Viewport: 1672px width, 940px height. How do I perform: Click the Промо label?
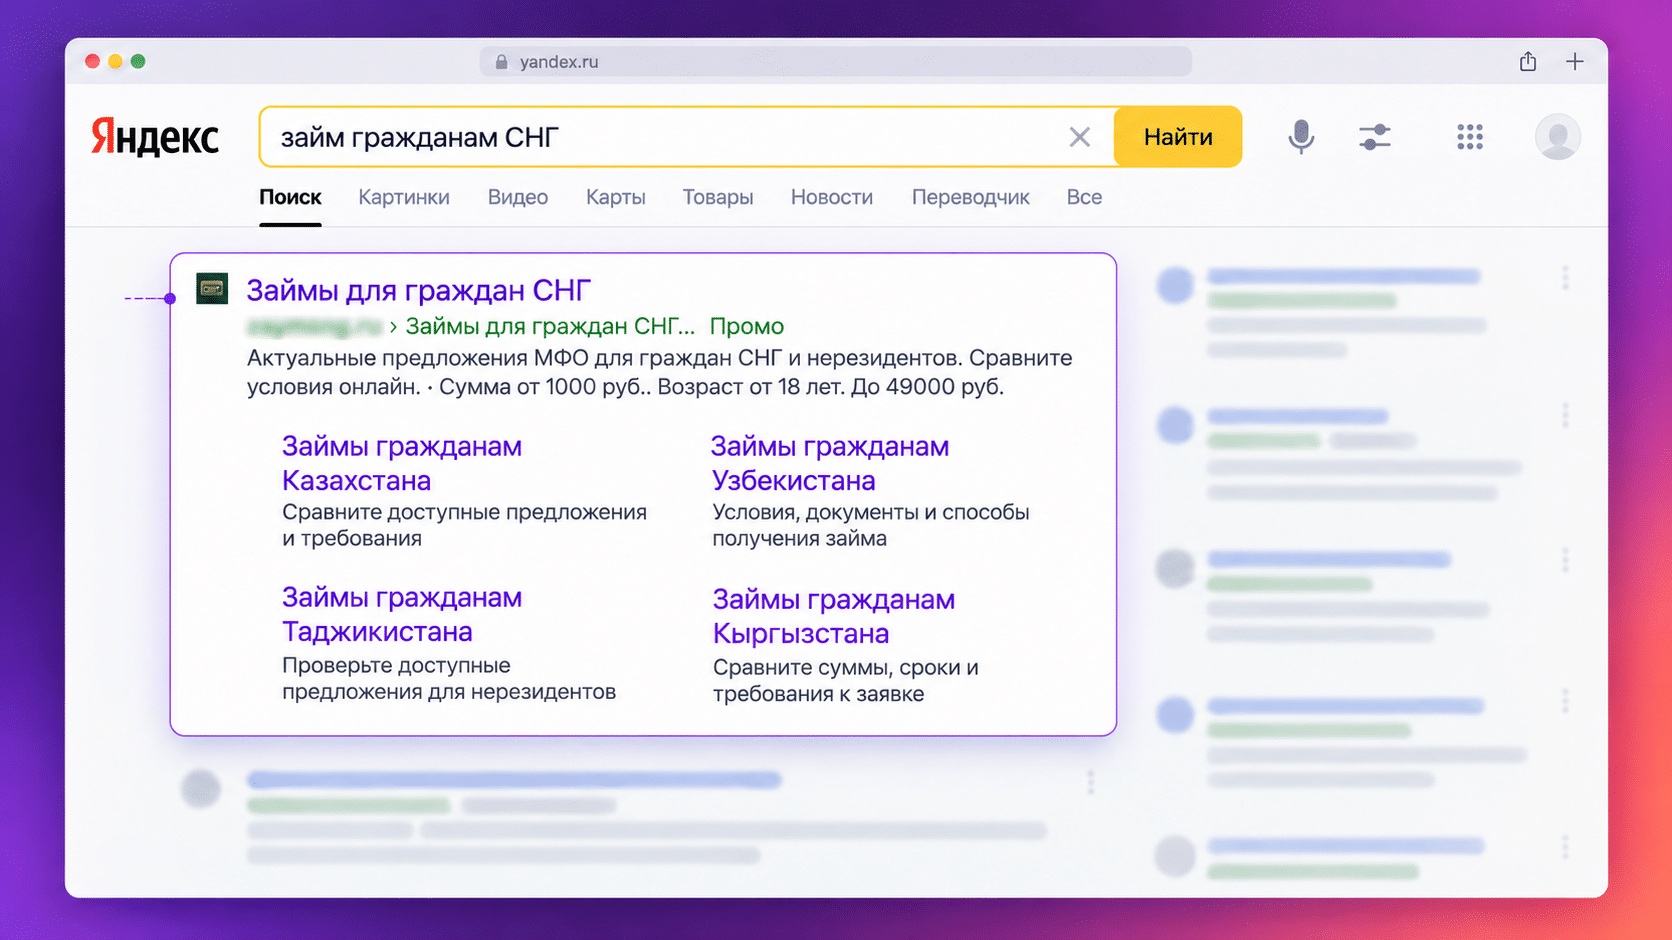point(747,326)
